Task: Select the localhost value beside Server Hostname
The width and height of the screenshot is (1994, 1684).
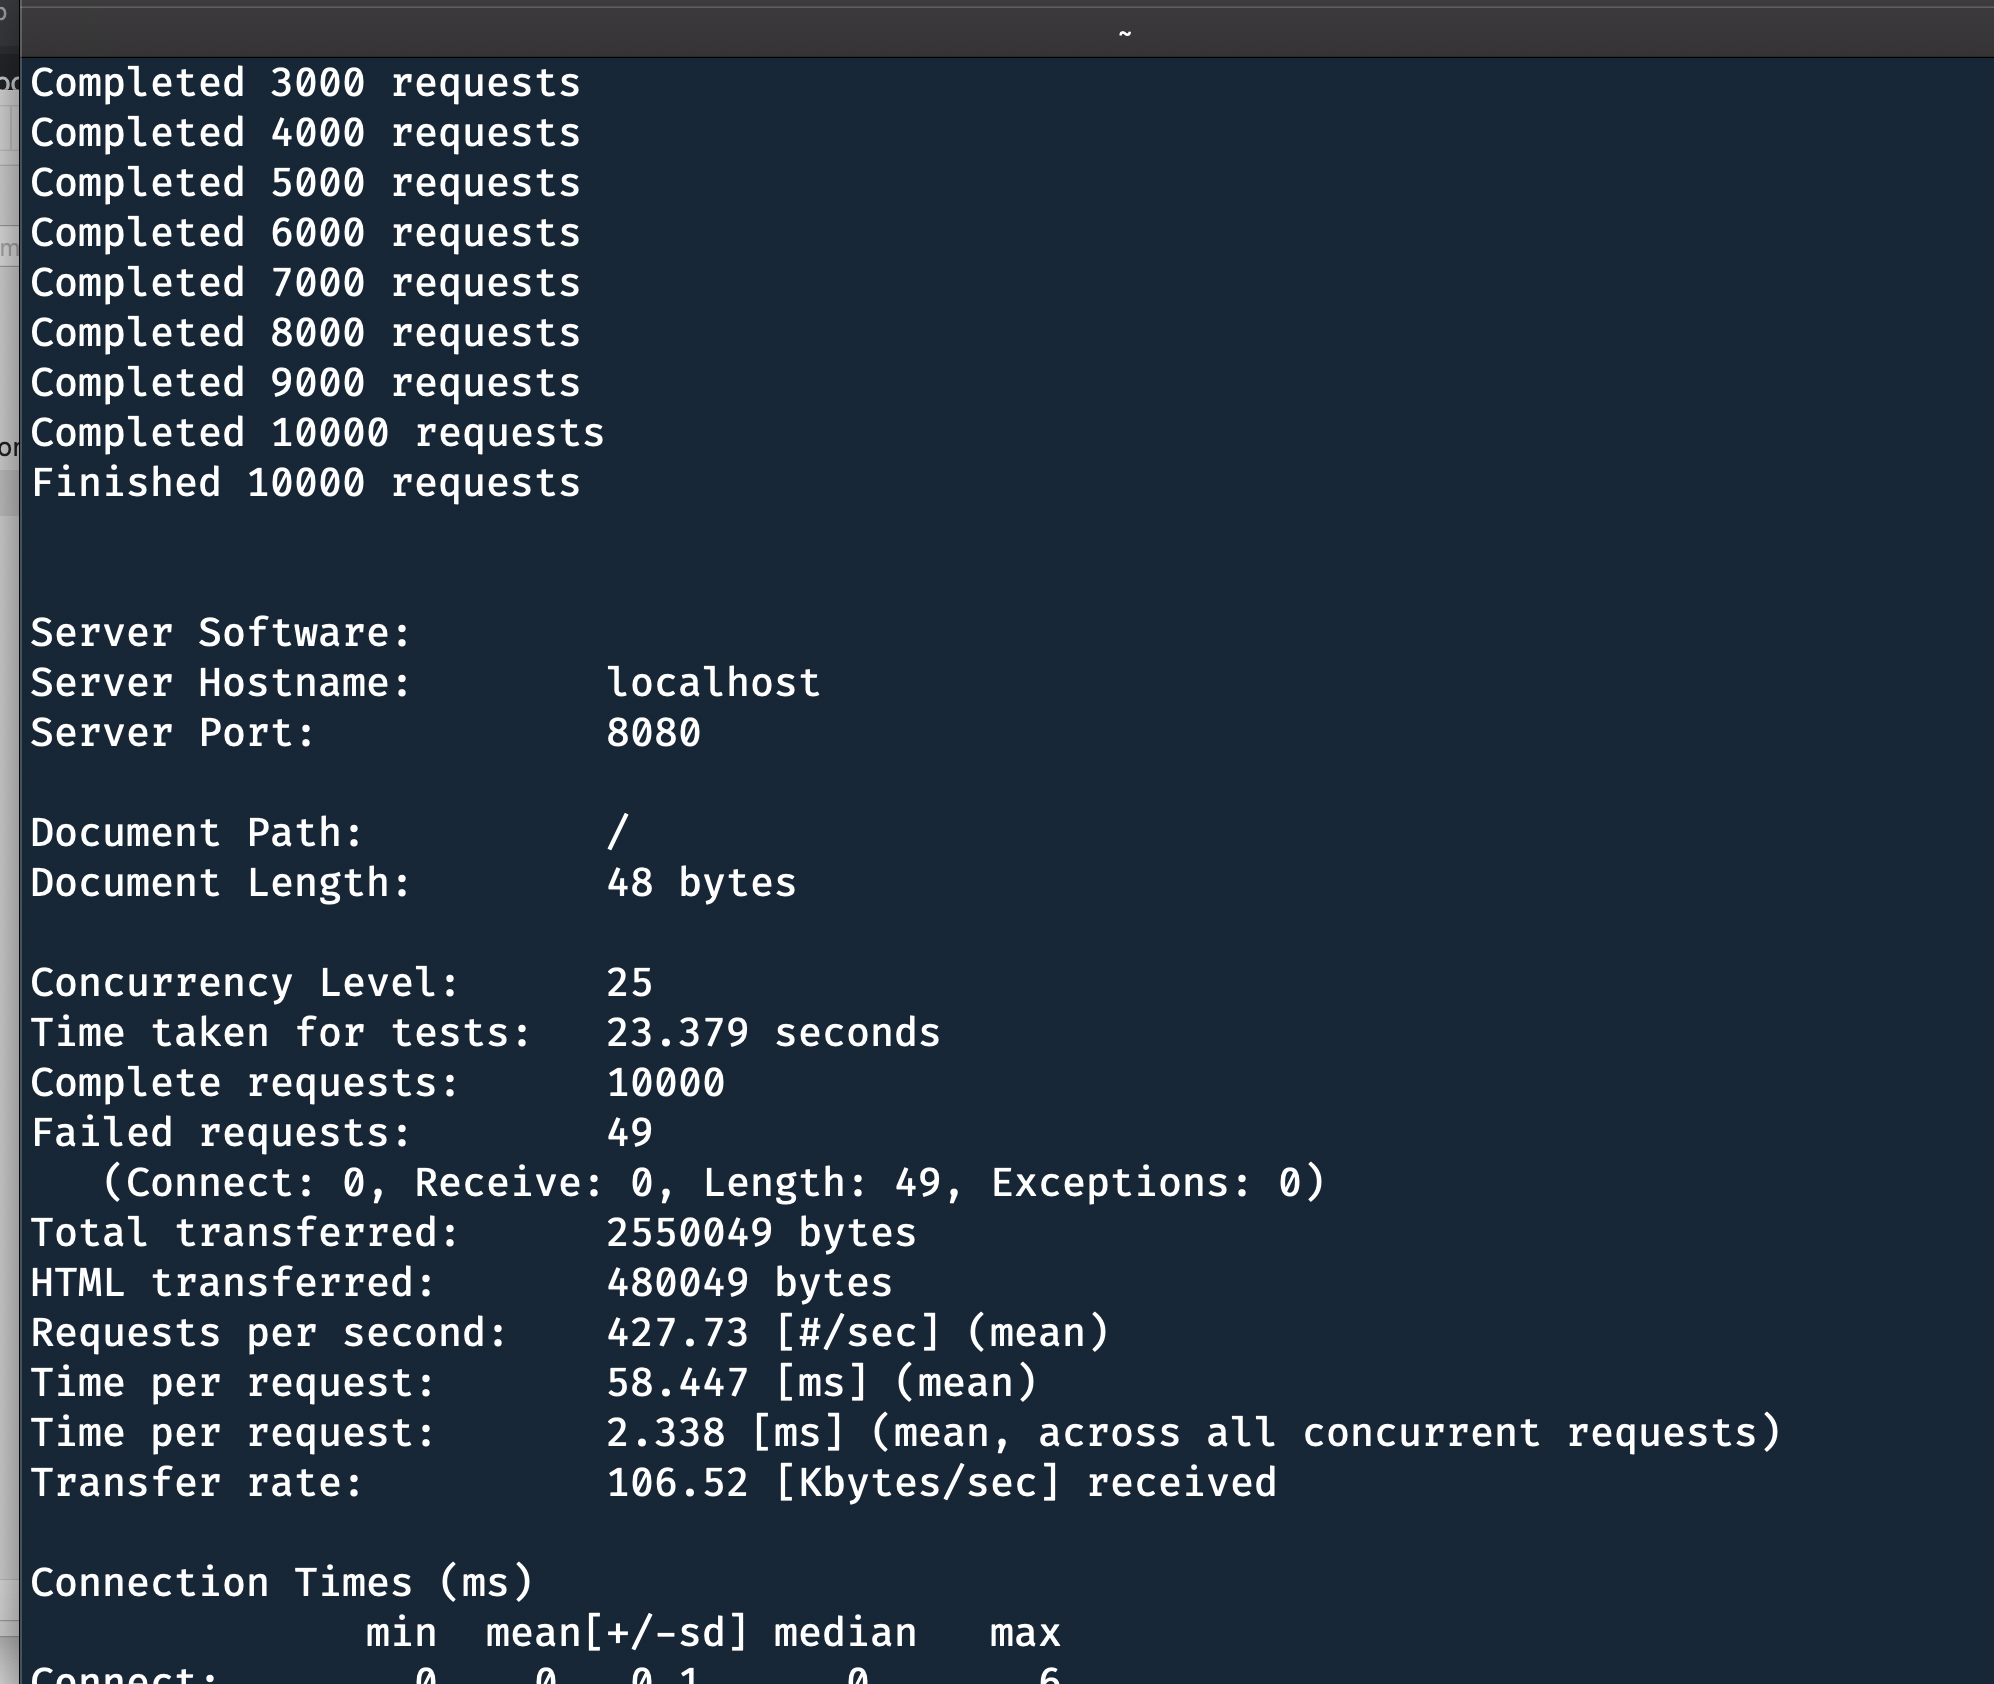Action: point(713,682)
